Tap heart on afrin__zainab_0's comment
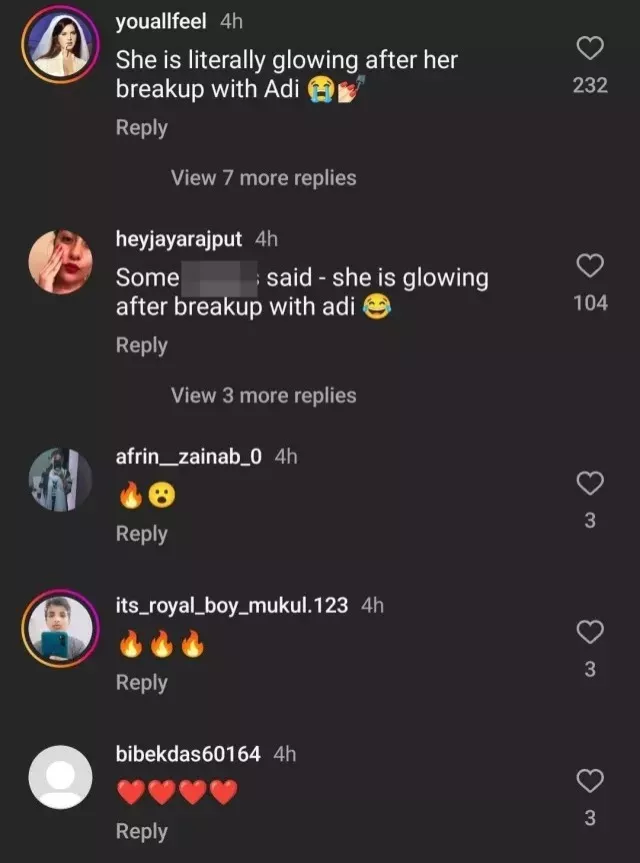Viewport: 640px width, 863px height. coord(590,483)
